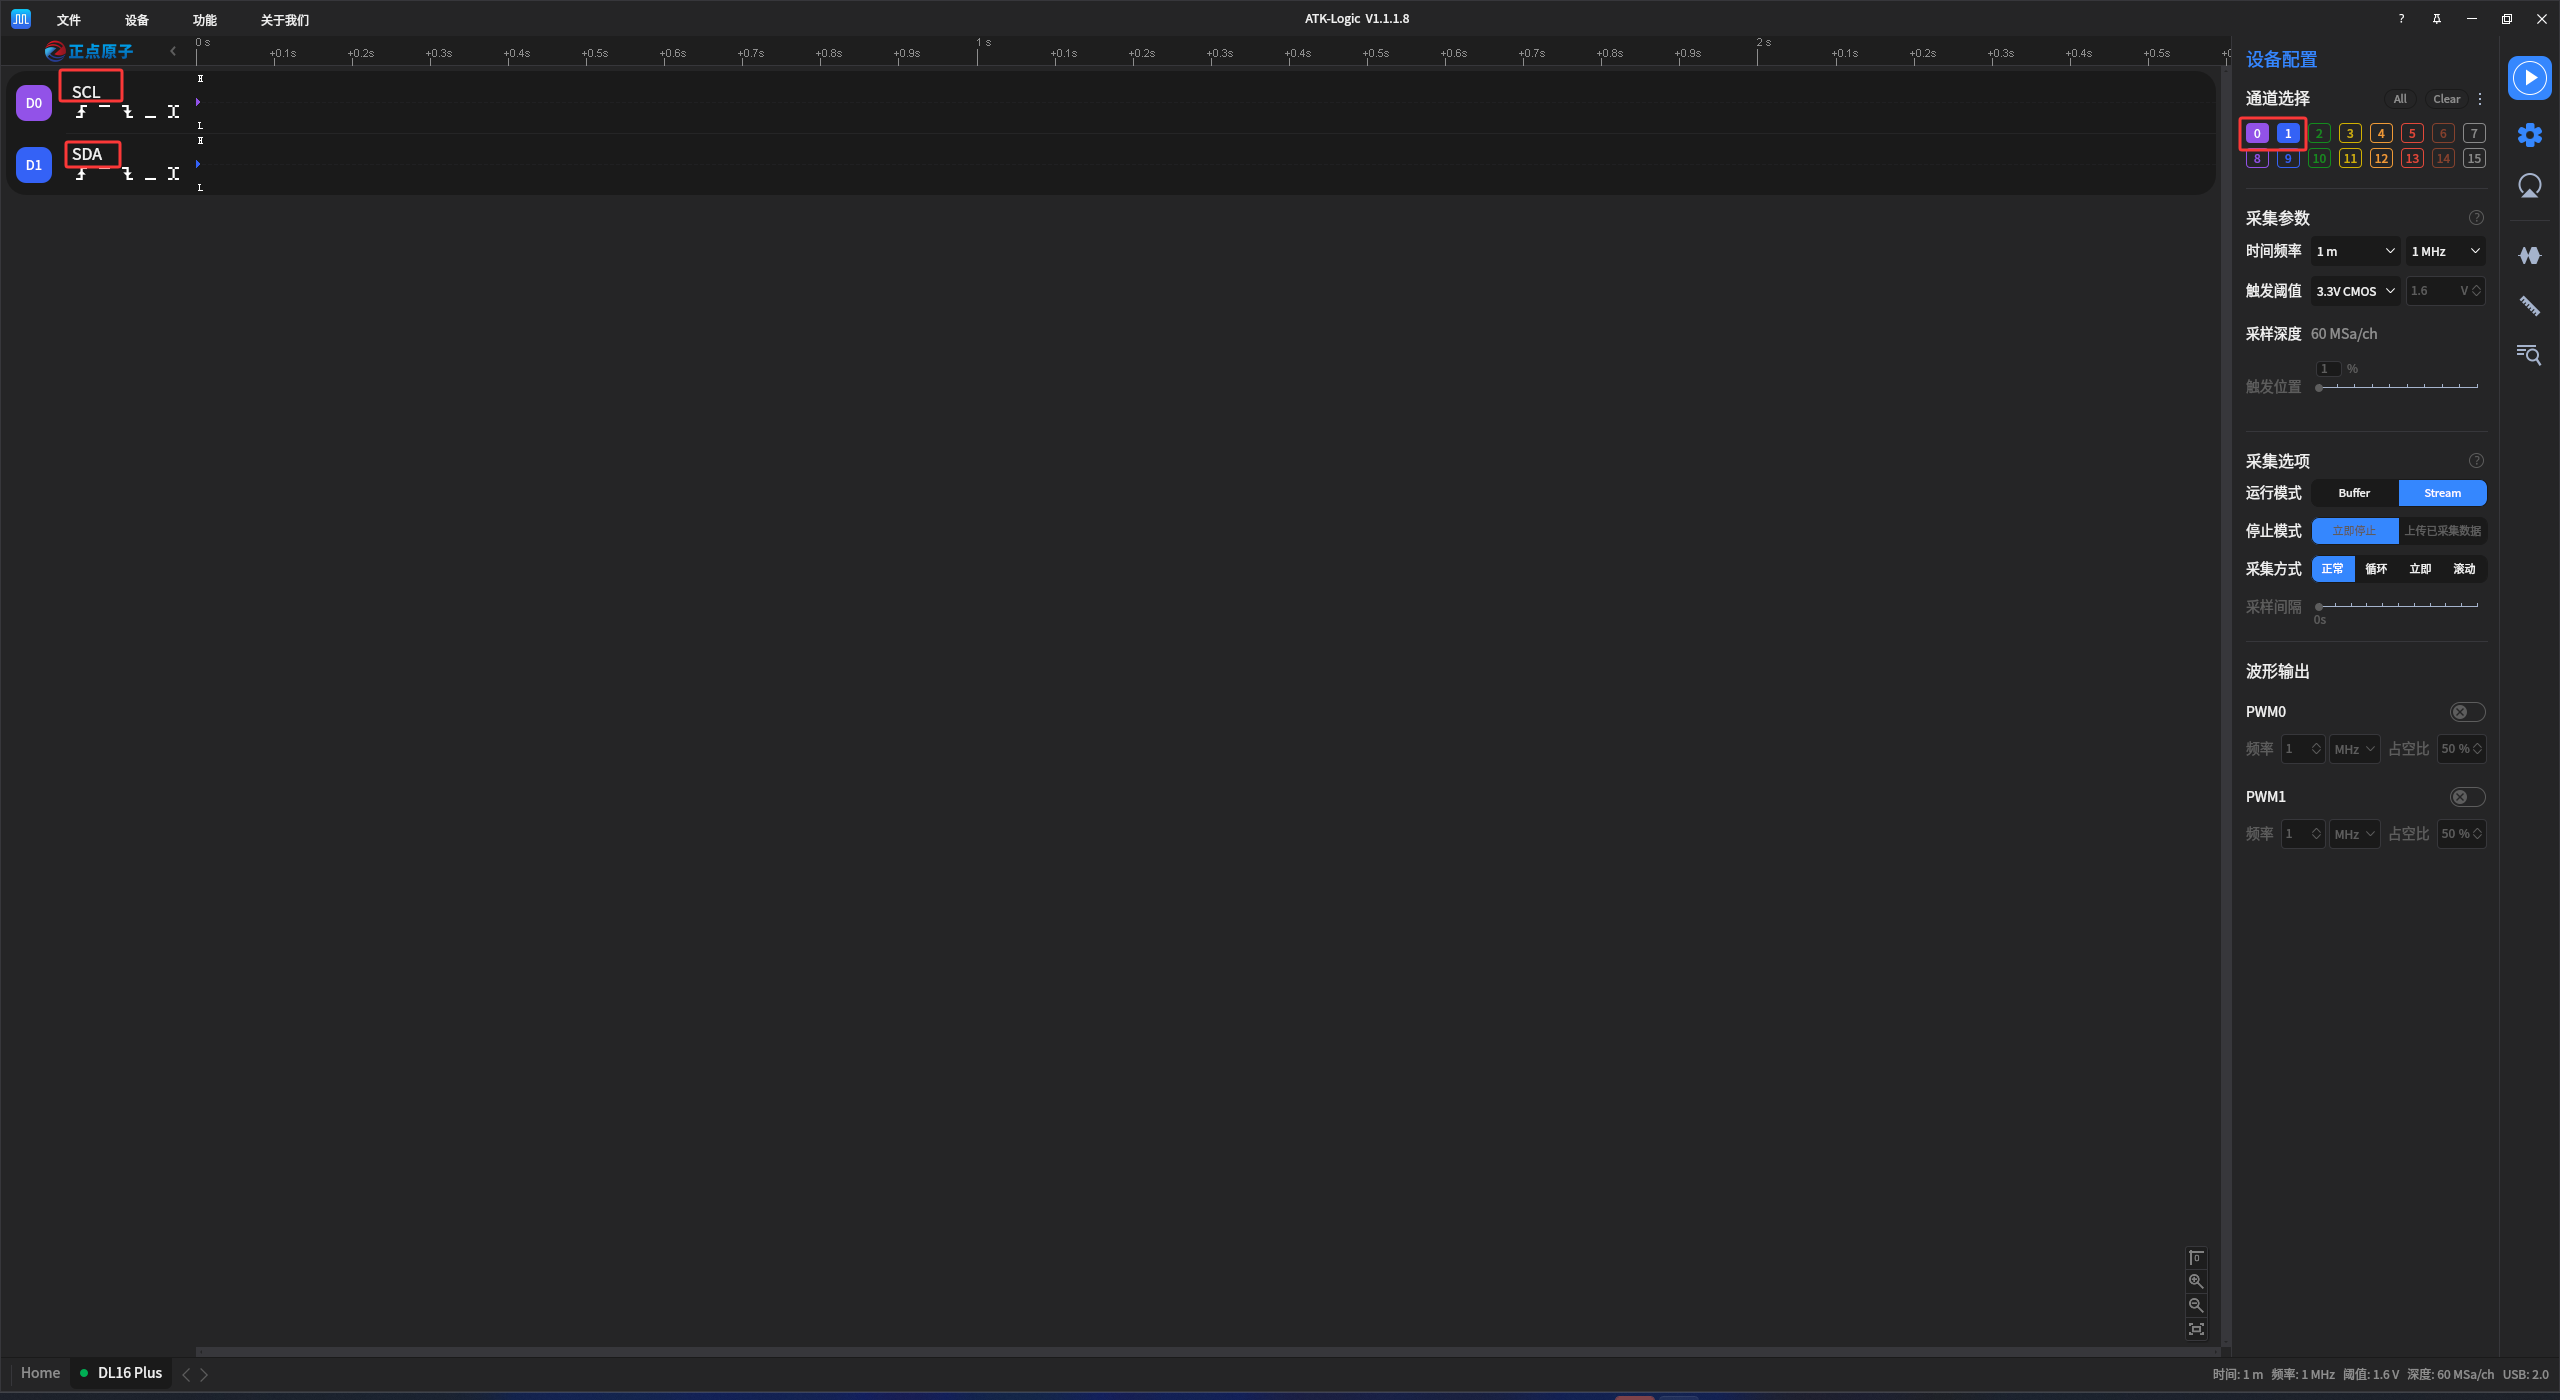Open the 功能 menu

205,20
